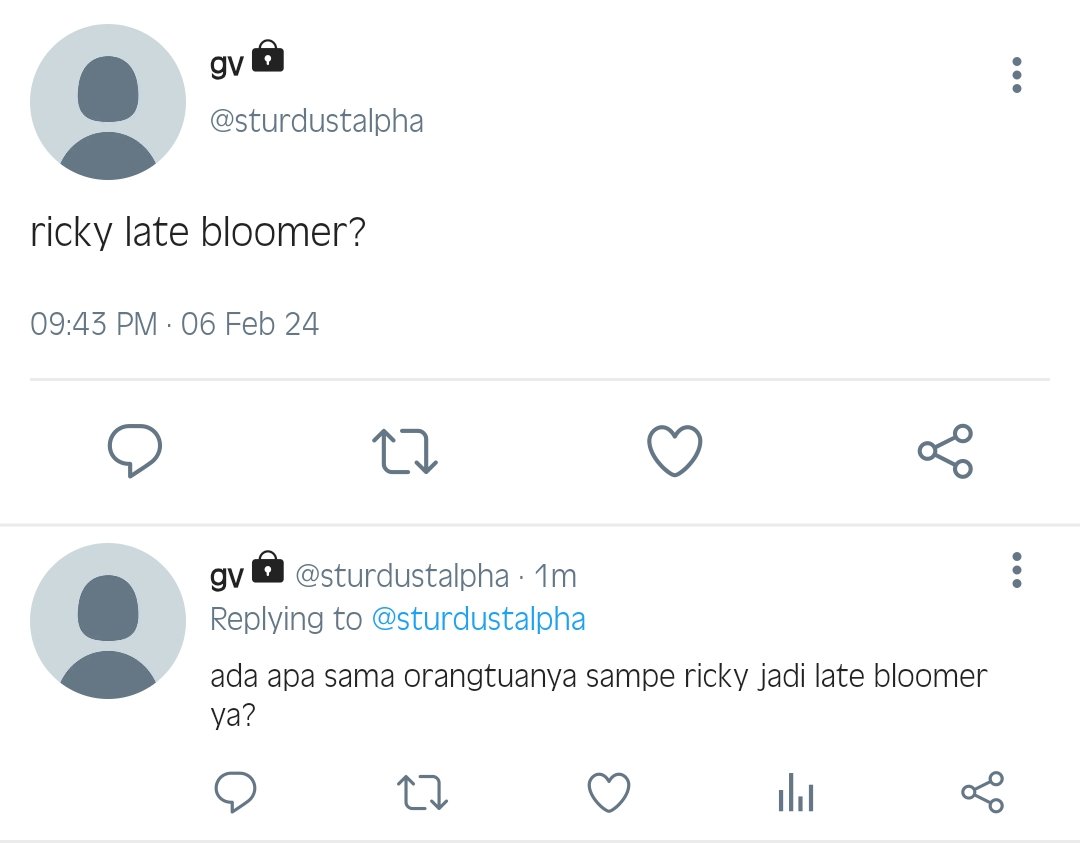Tap the 09:43 PM · 06 Feb 24 timestamp

(x=175, y=324)
